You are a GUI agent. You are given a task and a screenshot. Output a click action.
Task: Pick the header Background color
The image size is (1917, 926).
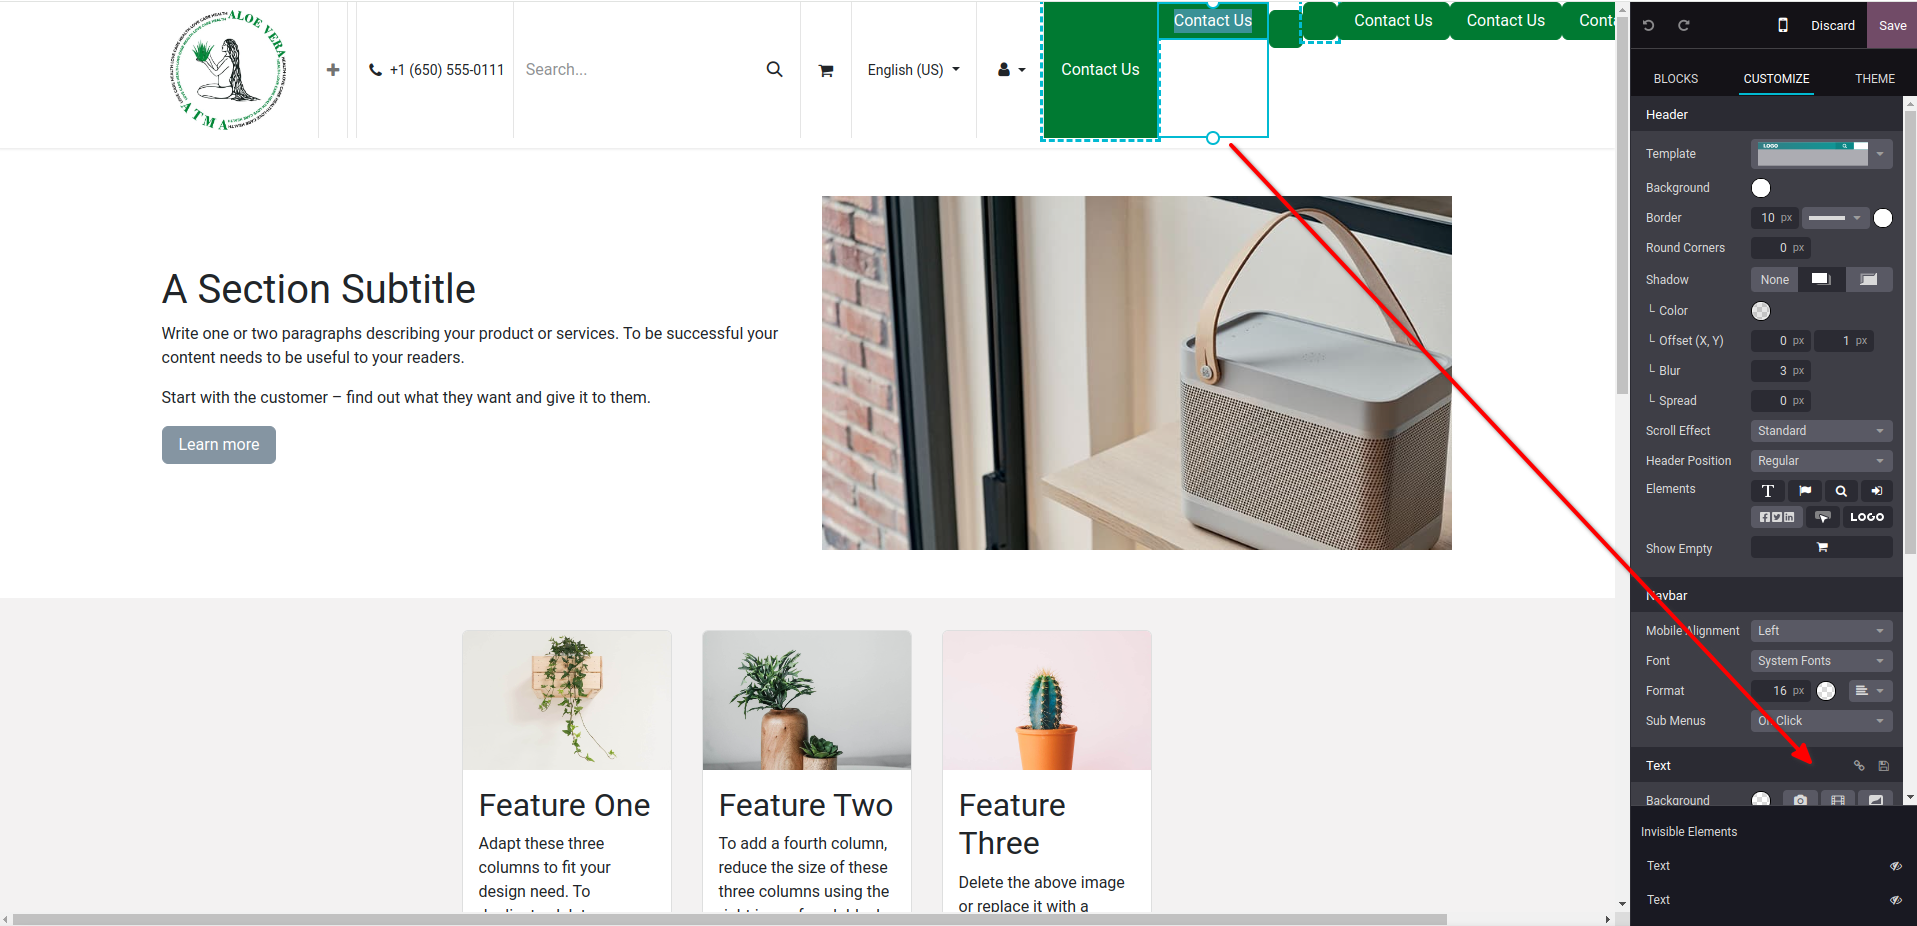point(1761,188)
